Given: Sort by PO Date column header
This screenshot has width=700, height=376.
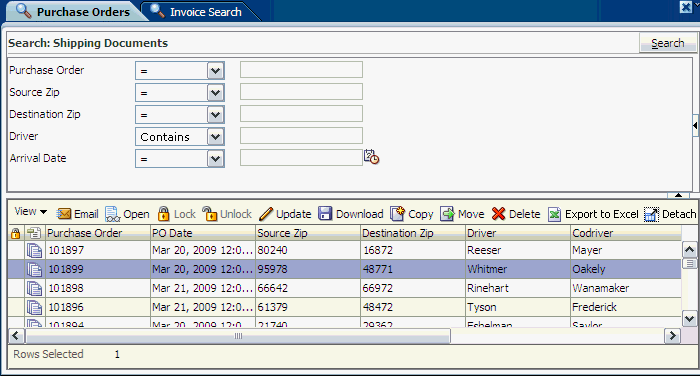Looking at the screenshot, I should click(203, 233).
